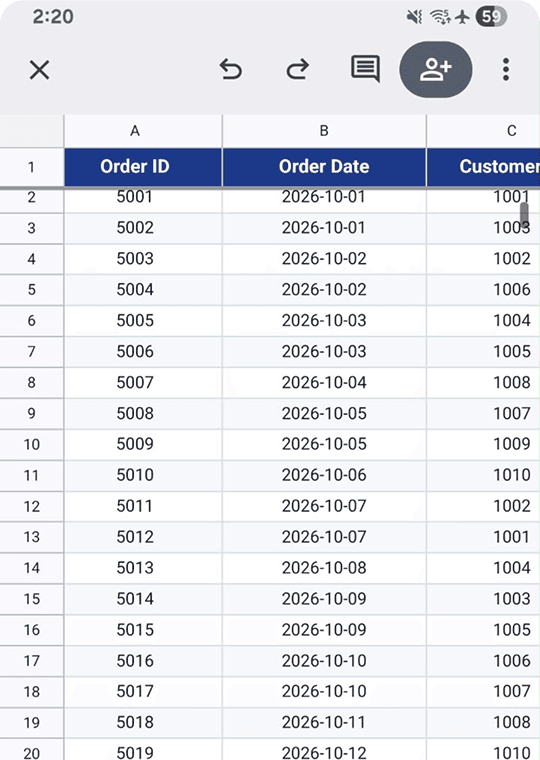This screenshot has width=540, height=760.
Task: Select column B header
Action: 324,131
